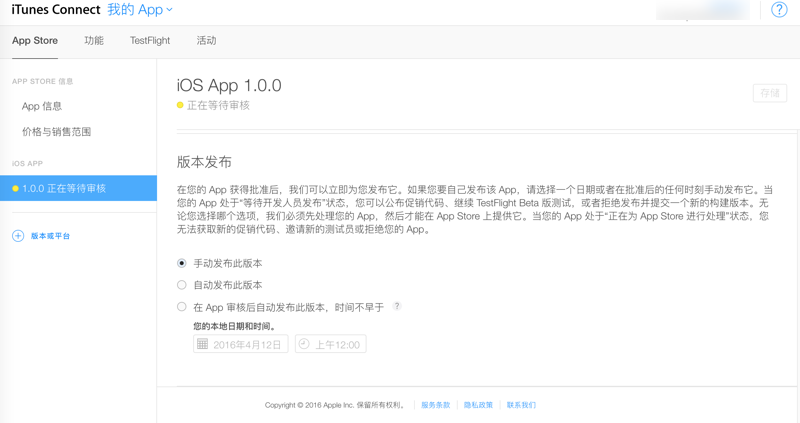
Task: Open the 联系我们 footer link
Action: (x=521, y=405)
